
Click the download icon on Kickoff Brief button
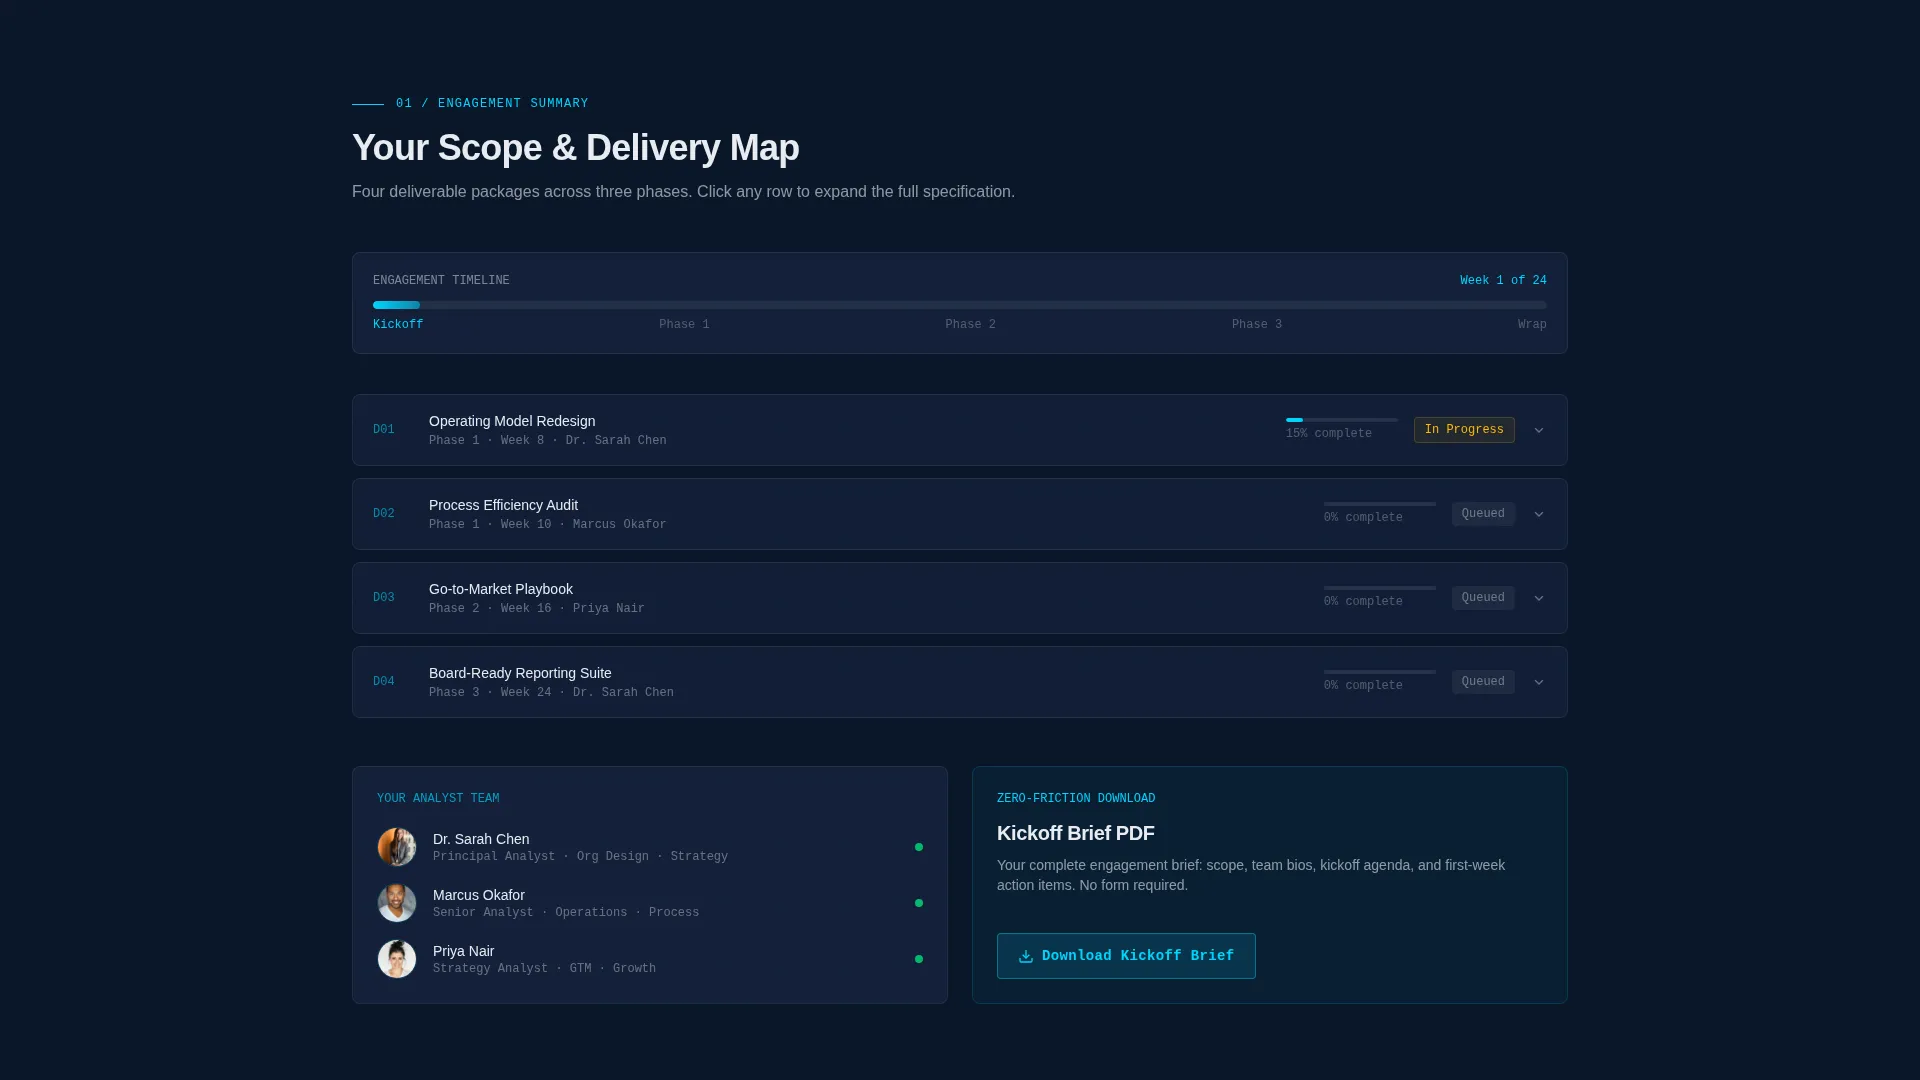coord(1026,956)
